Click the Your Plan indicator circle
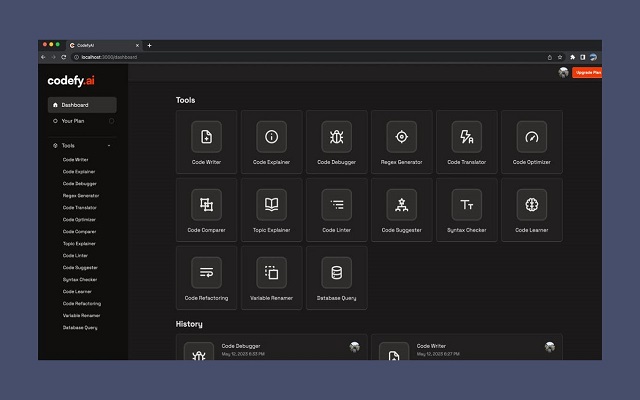 [111, 121]
